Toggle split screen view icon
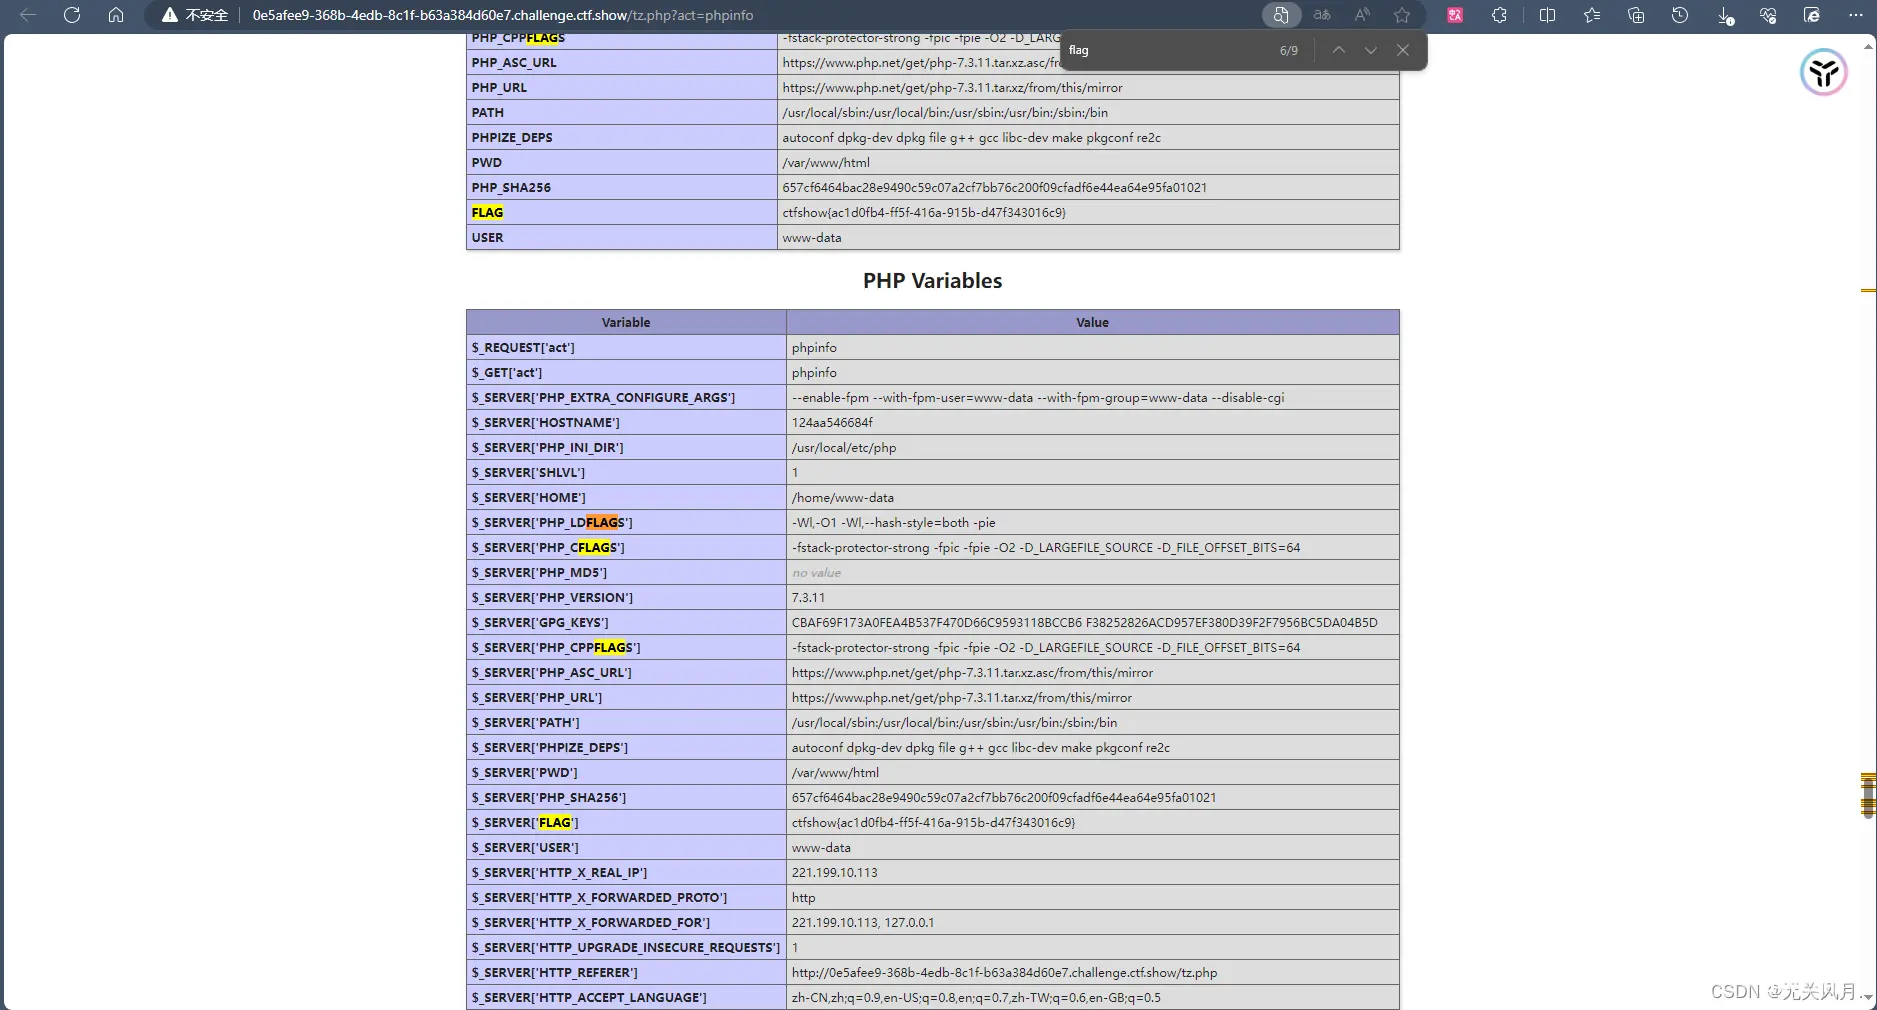 click(1547, 15)
